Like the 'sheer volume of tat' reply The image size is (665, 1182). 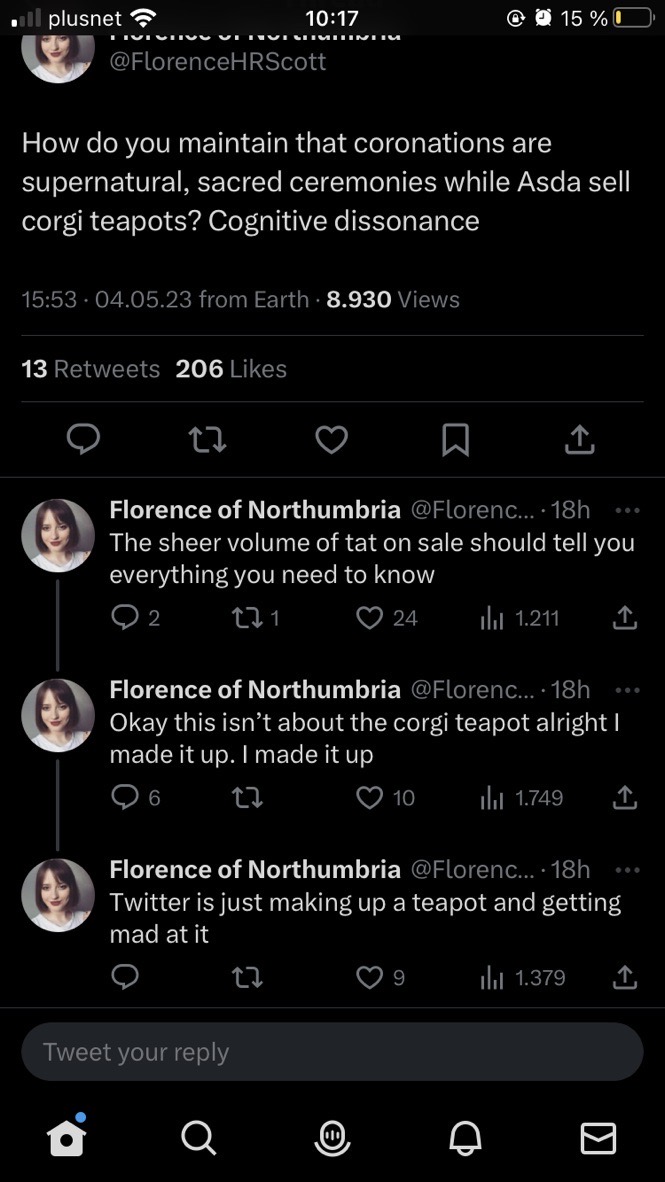[x=371, y=618]
